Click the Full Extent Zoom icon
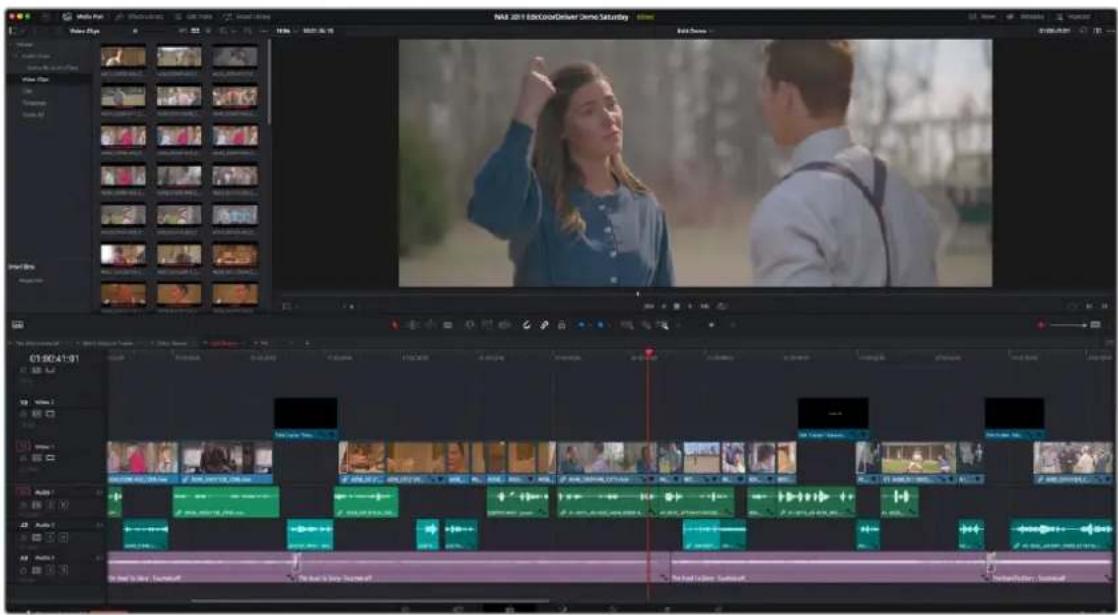This screenshot has height=615, width=1118. pyautogui.click(x=627, y=325)
